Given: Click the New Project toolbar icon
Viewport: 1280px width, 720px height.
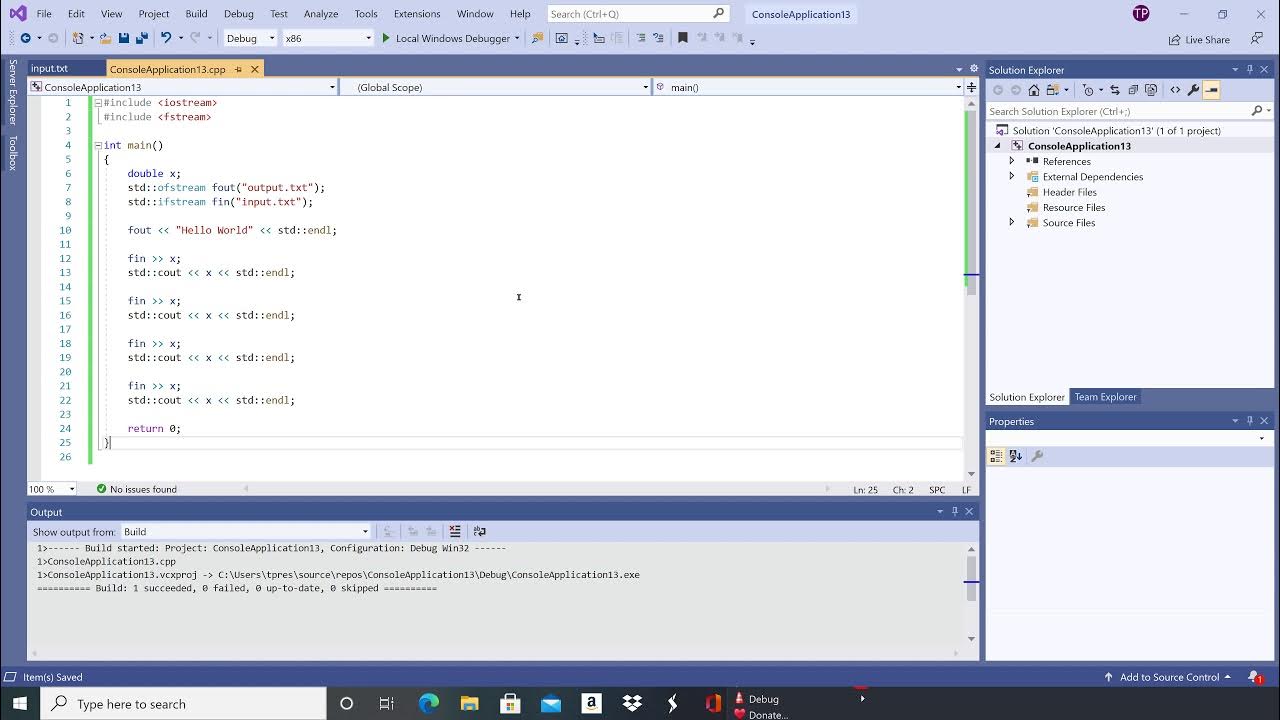Looking at the screenshot, I should 78,38.
